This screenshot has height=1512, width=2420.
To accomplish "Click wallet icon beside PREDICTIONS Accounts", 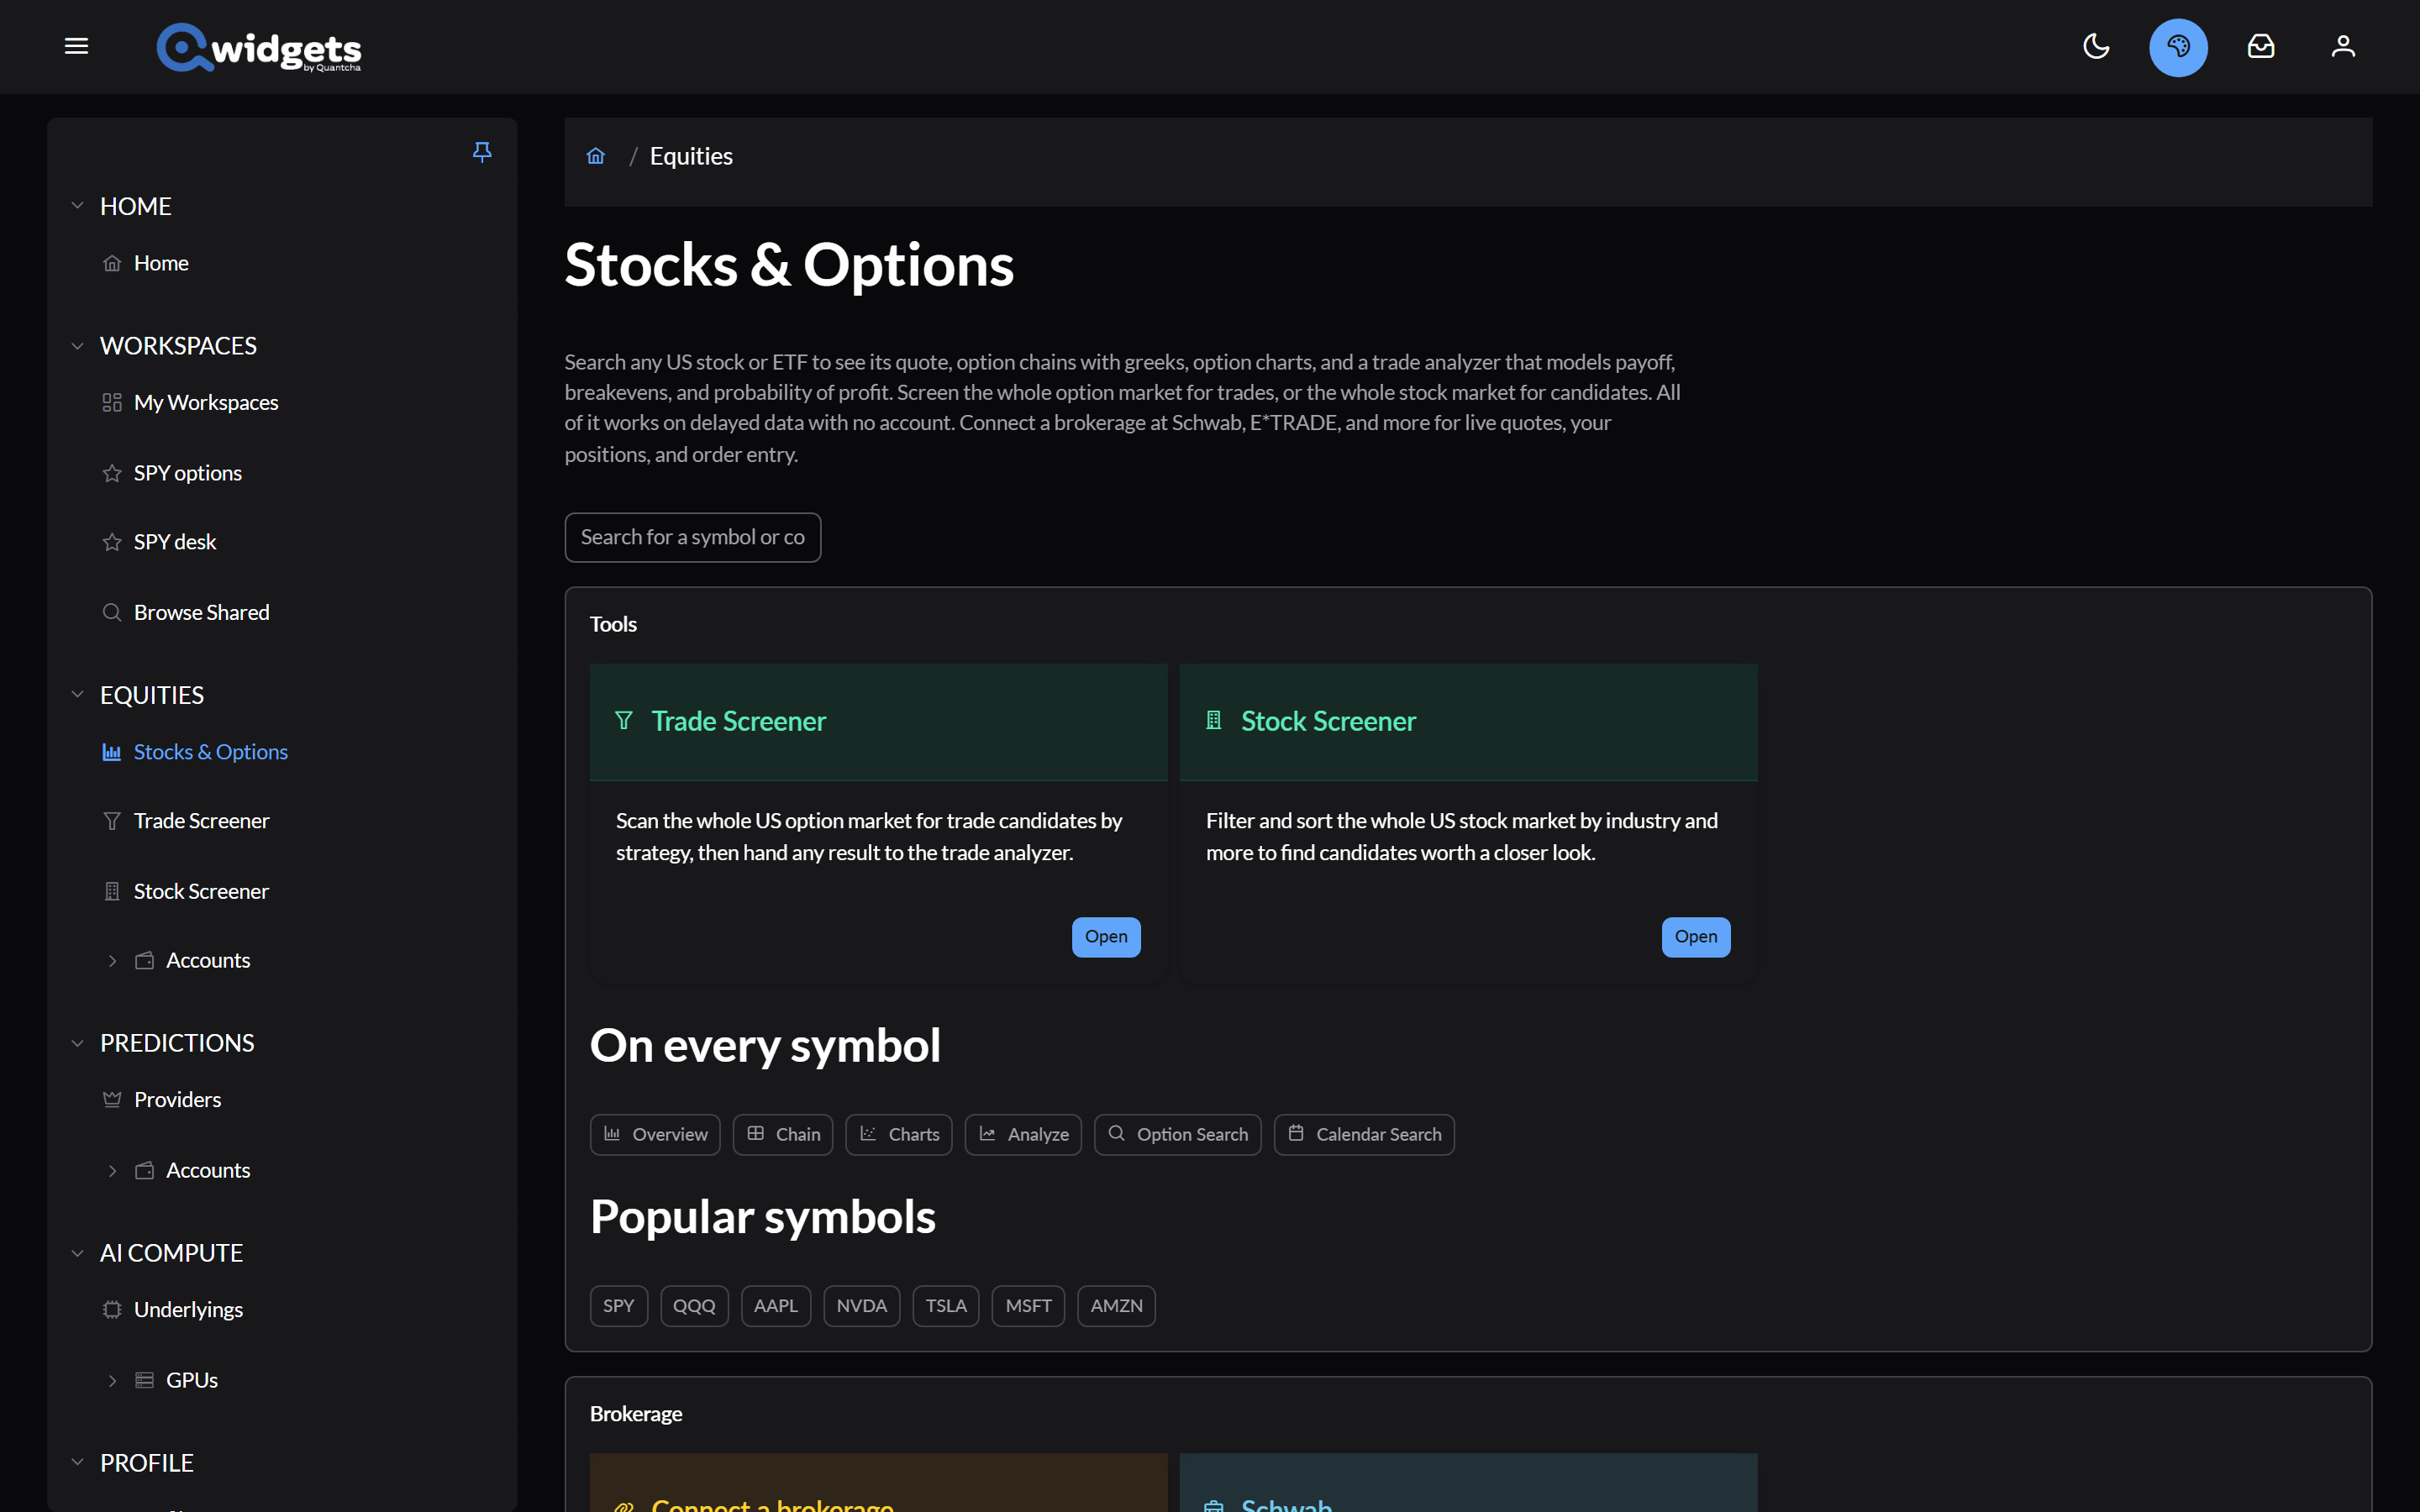I will pyautogui.click(x=145, y=1170).
